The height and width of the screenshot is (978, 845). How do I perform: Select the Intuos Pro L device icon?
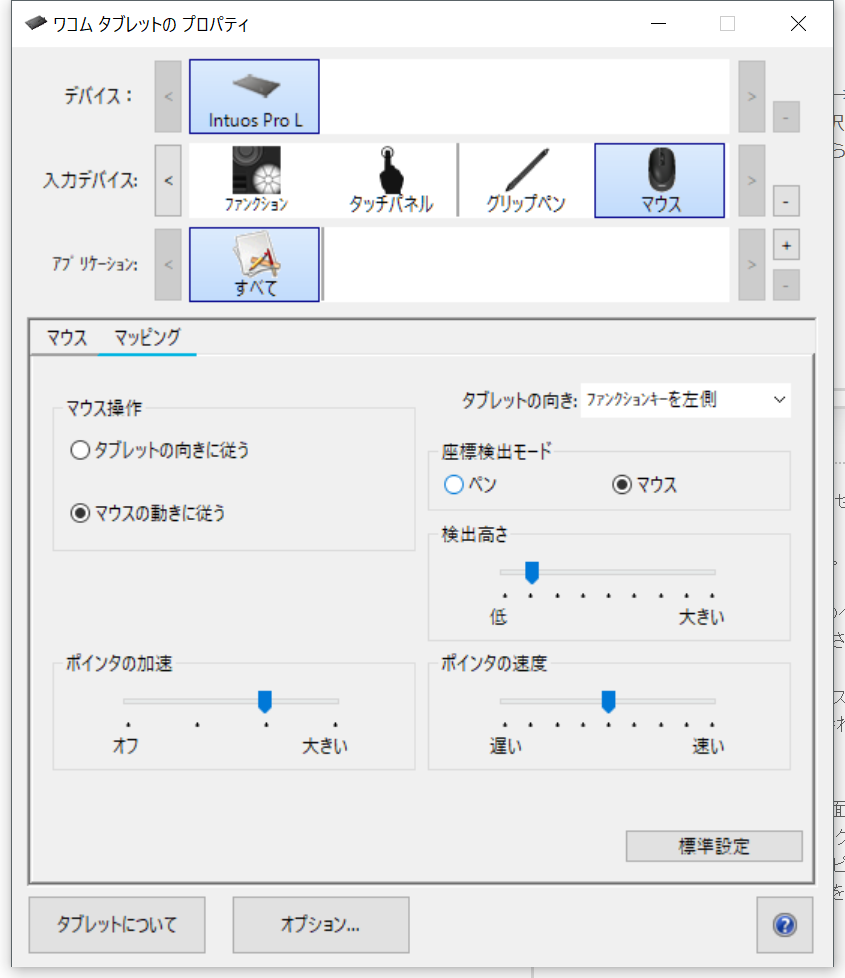254,97
